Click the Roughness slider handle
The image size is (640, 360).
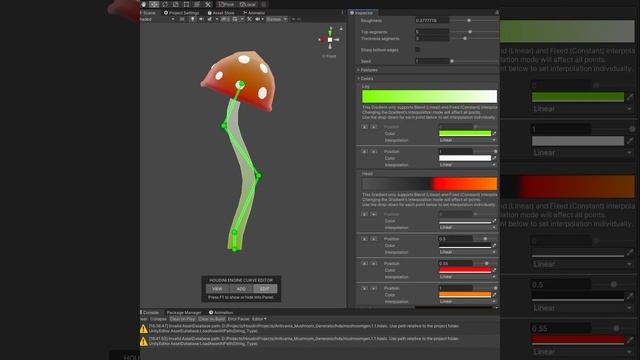coord(469,20)
